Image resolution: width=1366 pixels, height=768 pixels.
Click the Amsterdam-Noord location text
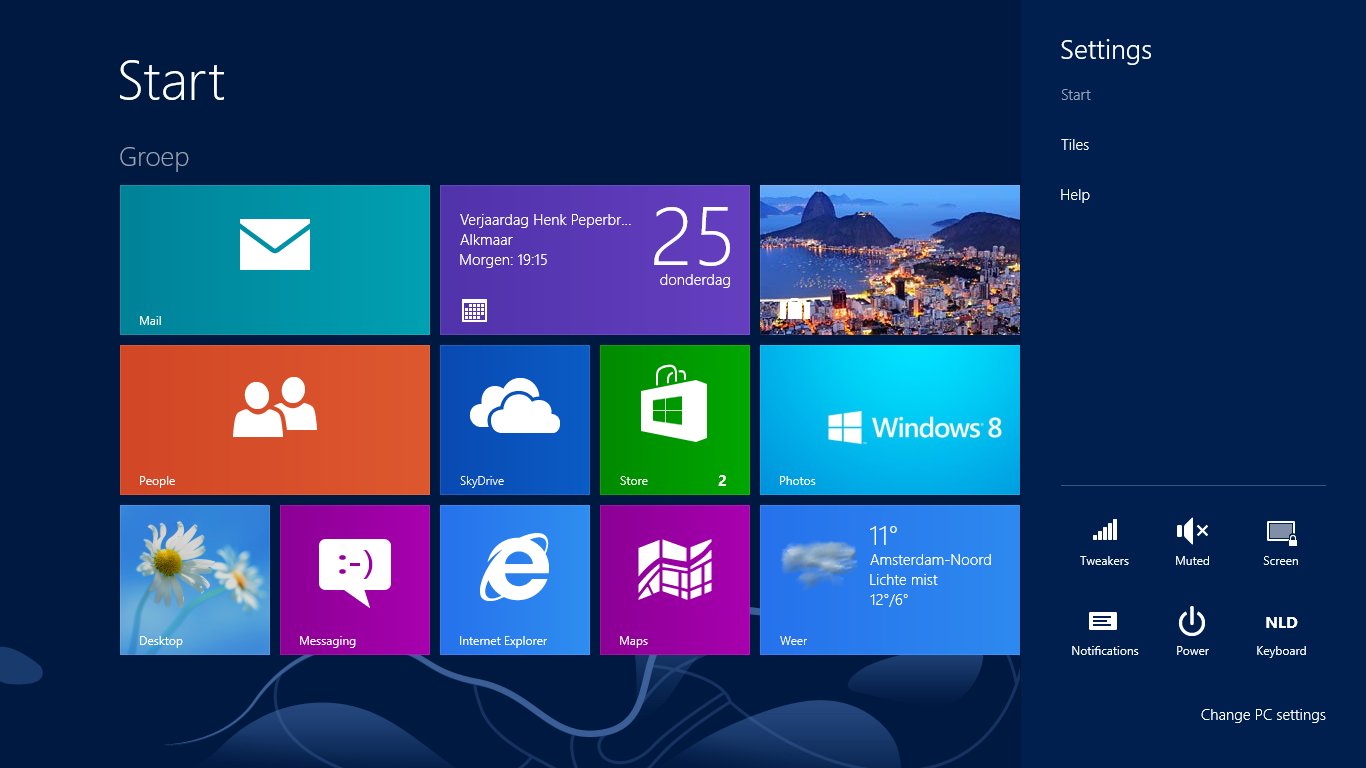[931, 560]
